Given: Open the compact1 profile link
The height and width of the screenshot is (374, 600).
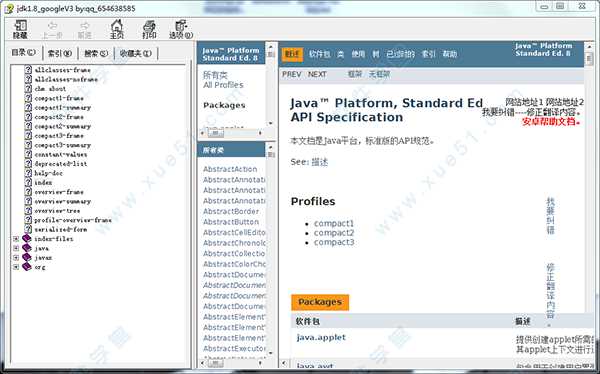Looking at the screenshot, I should [x=334, y=224].
